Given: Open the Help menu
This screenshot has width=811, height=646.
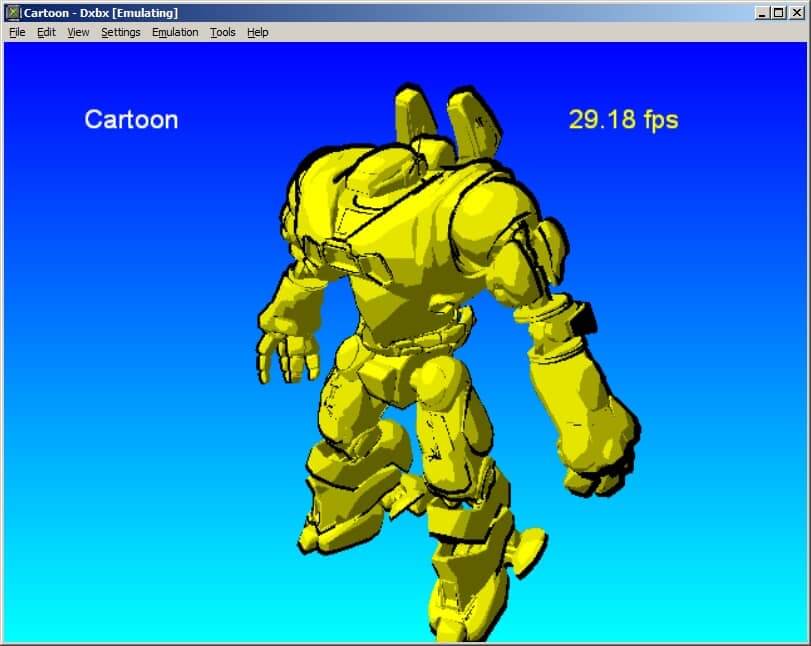Looking at the screenshot, I should (258, 32).
